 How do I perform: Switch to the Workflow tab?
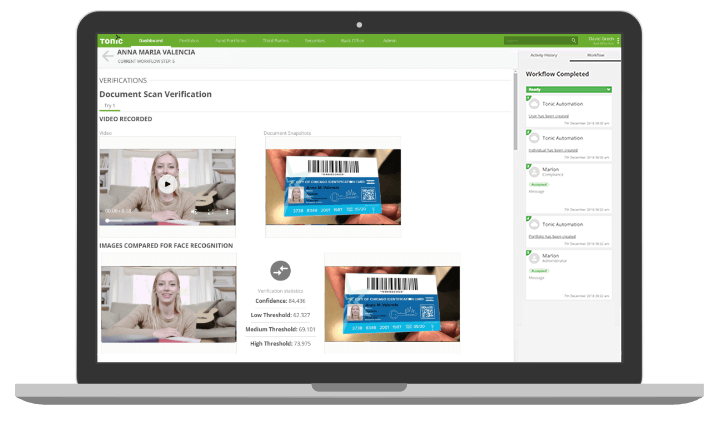(x=594, y=57)
